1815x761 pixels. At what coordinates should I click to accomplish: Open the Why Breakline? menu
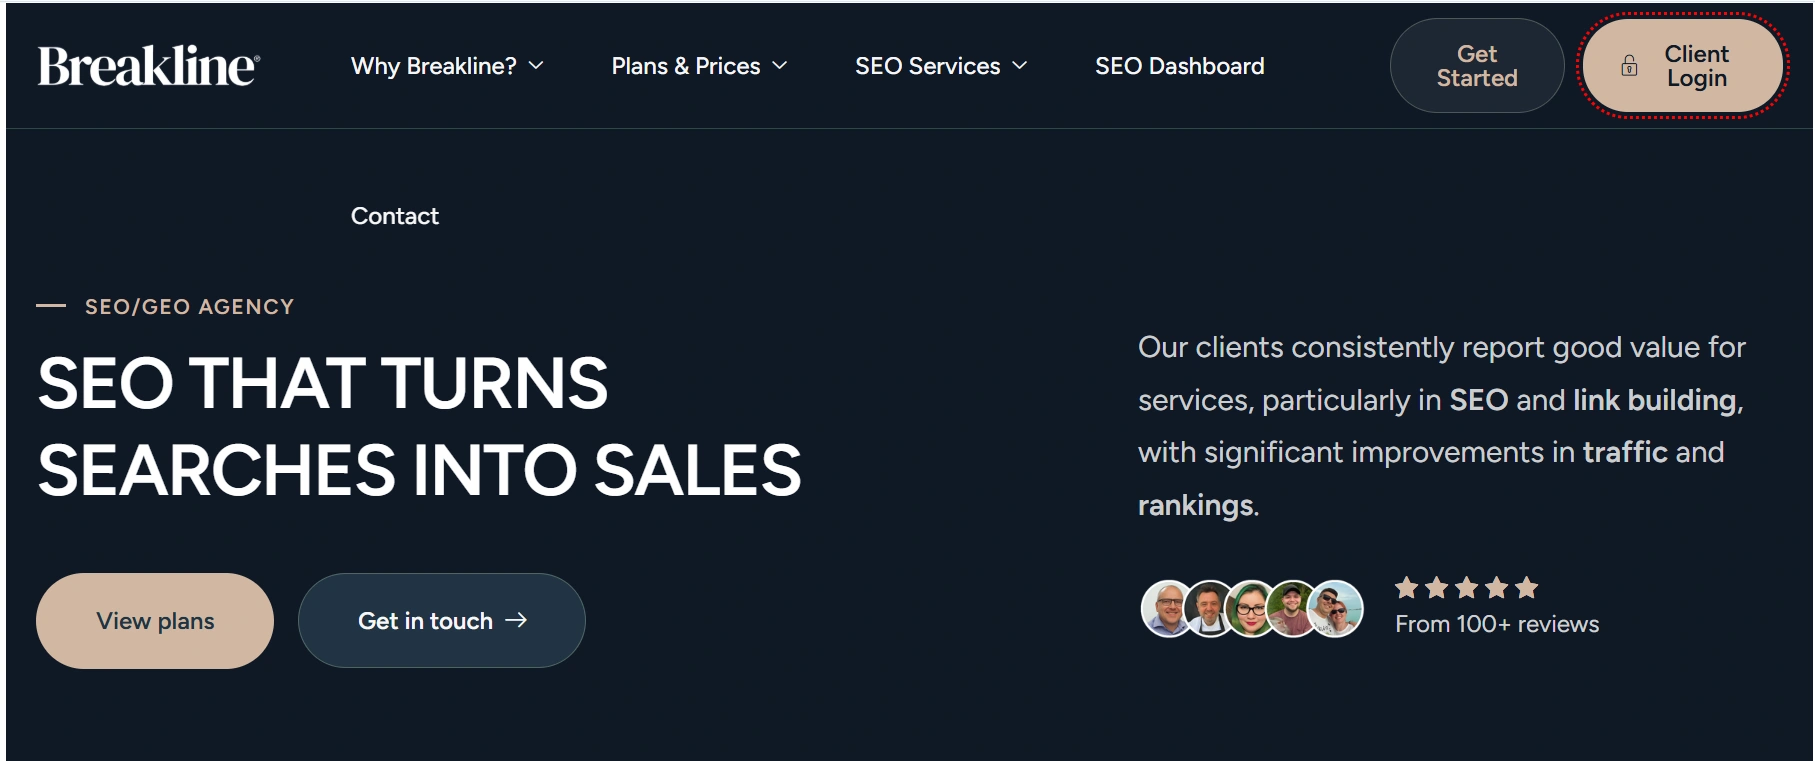tap(433, 66)
